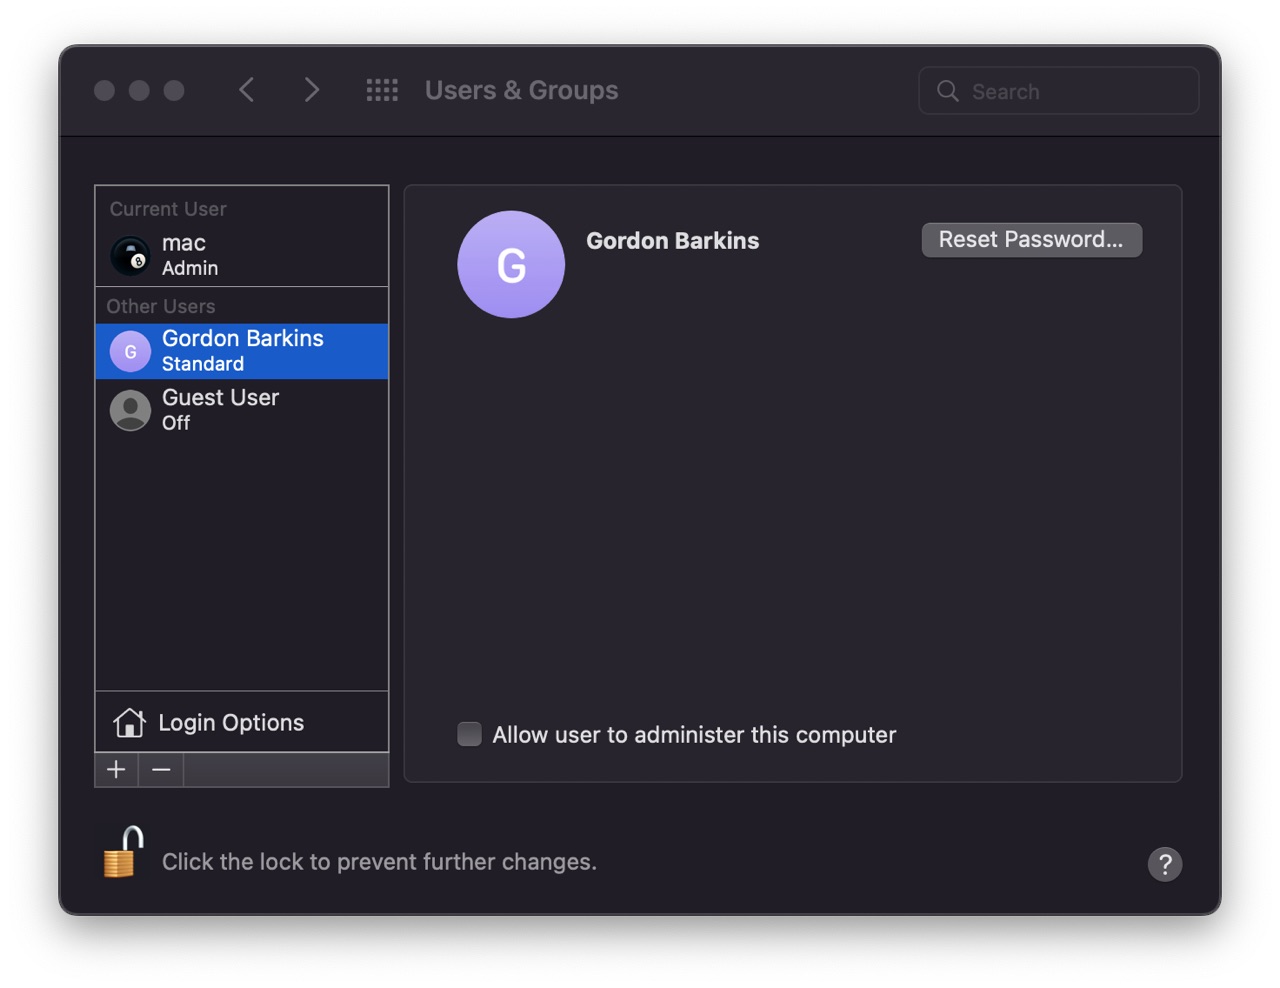This screenshot has width=1280, height=988.
Task: Go back with the left chevron arrow
Action: (x=247, y=90)
